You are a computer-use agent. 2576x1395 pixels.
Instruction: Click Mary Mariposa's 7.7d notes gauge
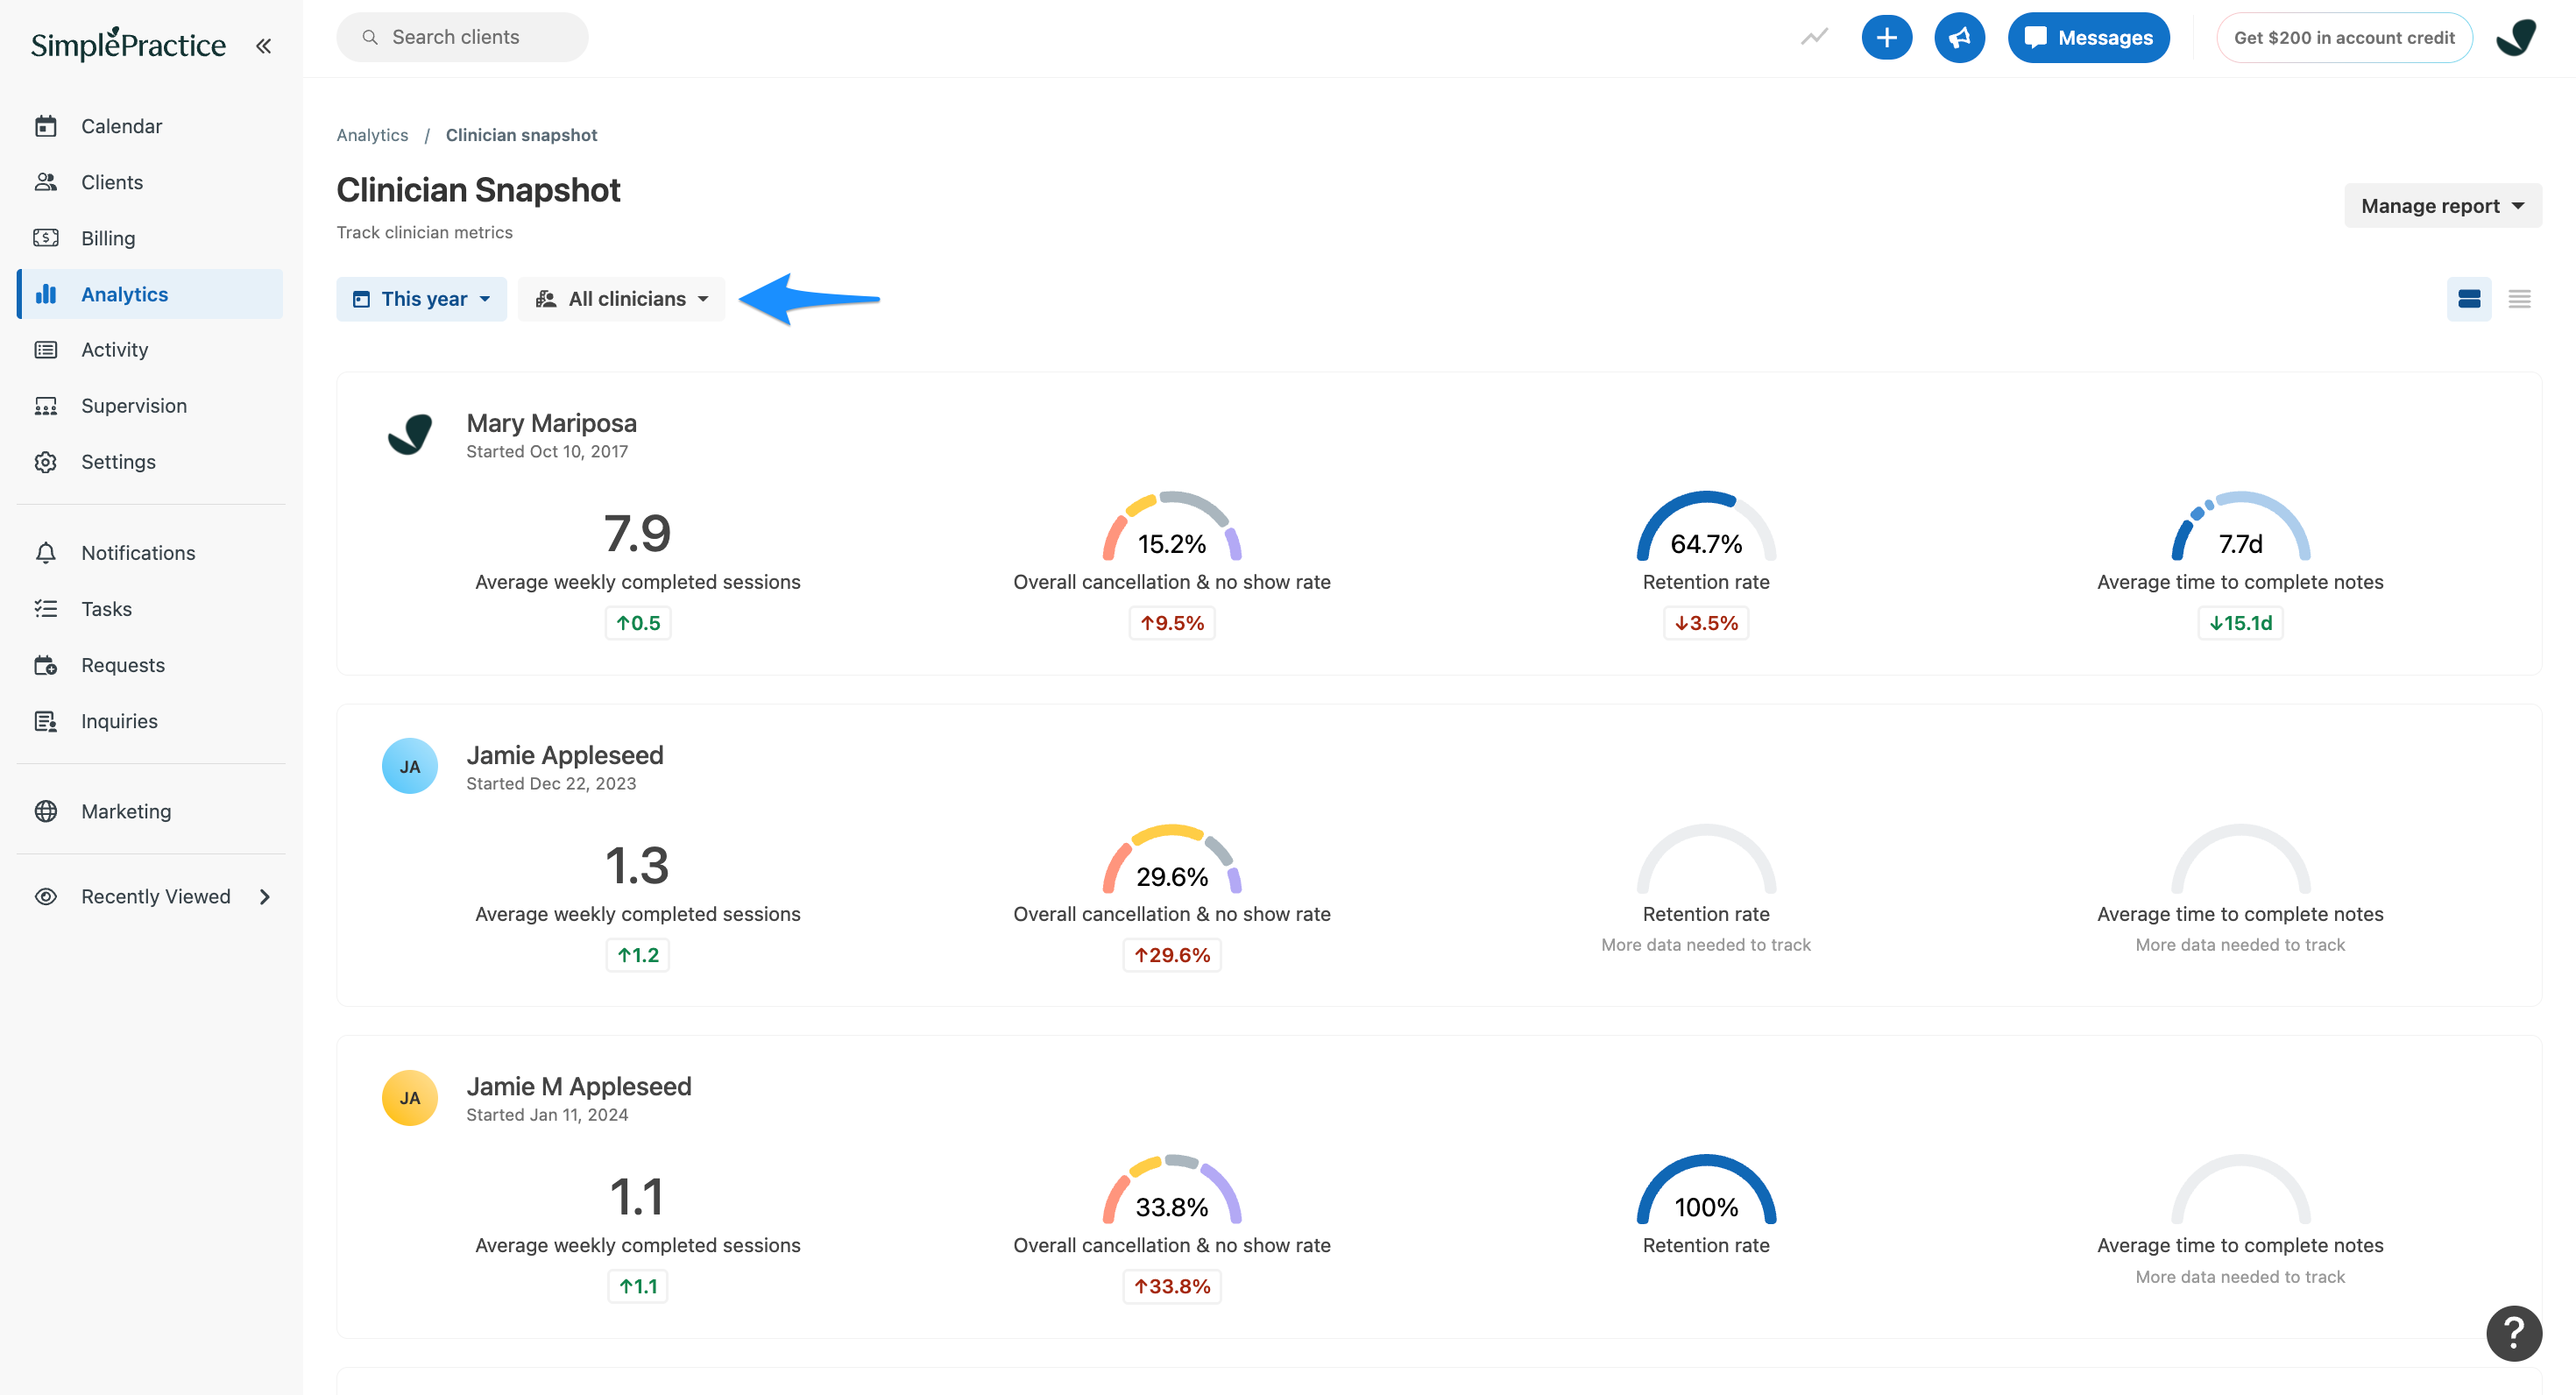coord(2240,527)
